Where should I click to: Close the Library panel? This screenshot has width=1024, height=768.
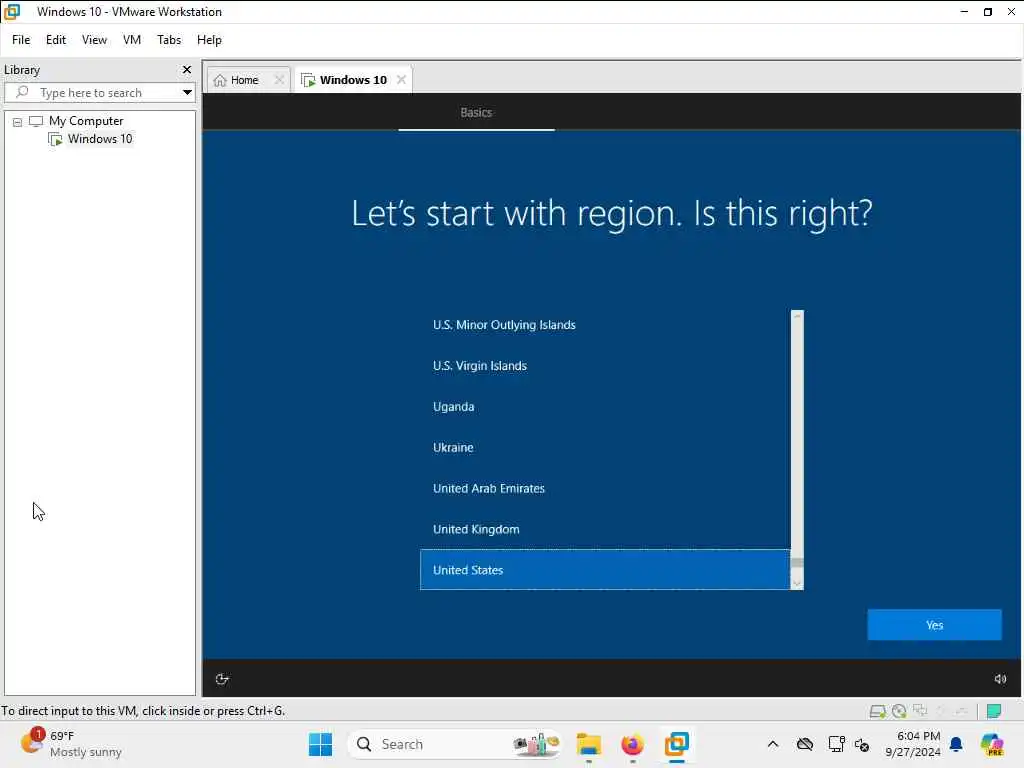tap(187, 70)
